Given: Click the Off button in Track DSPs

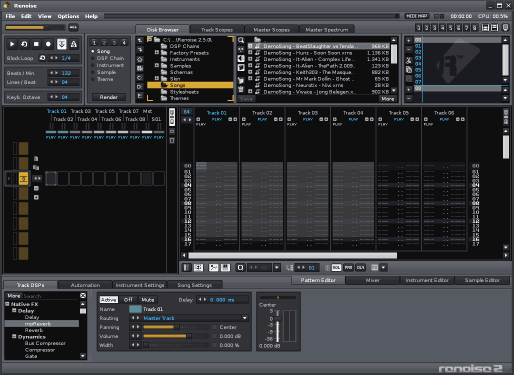Looking at the screenshot, I should (x=128, y=300).
